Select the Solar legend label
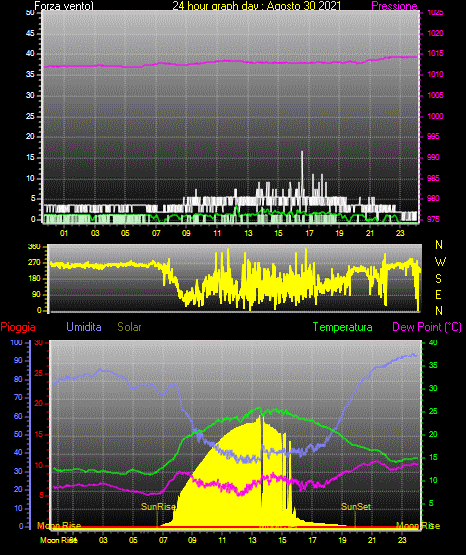 [x=129, y=327]
